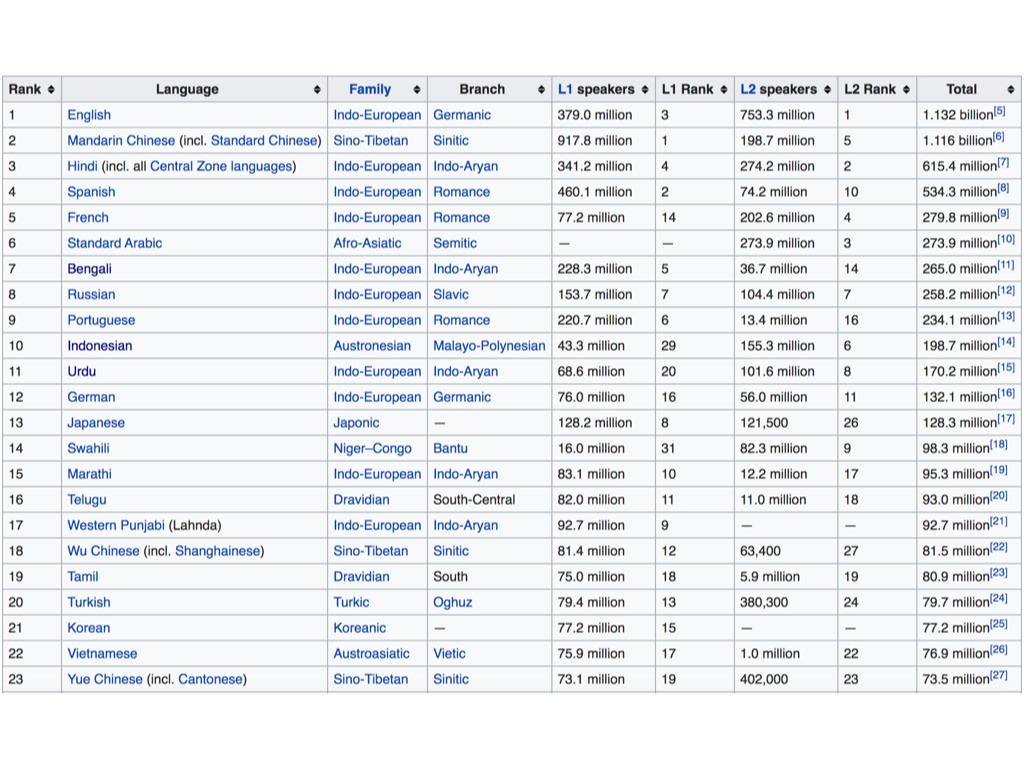The image size is (1024, 768).
Task: Sort by L2 speakers arrows
Action: click(x=827, y=89)
